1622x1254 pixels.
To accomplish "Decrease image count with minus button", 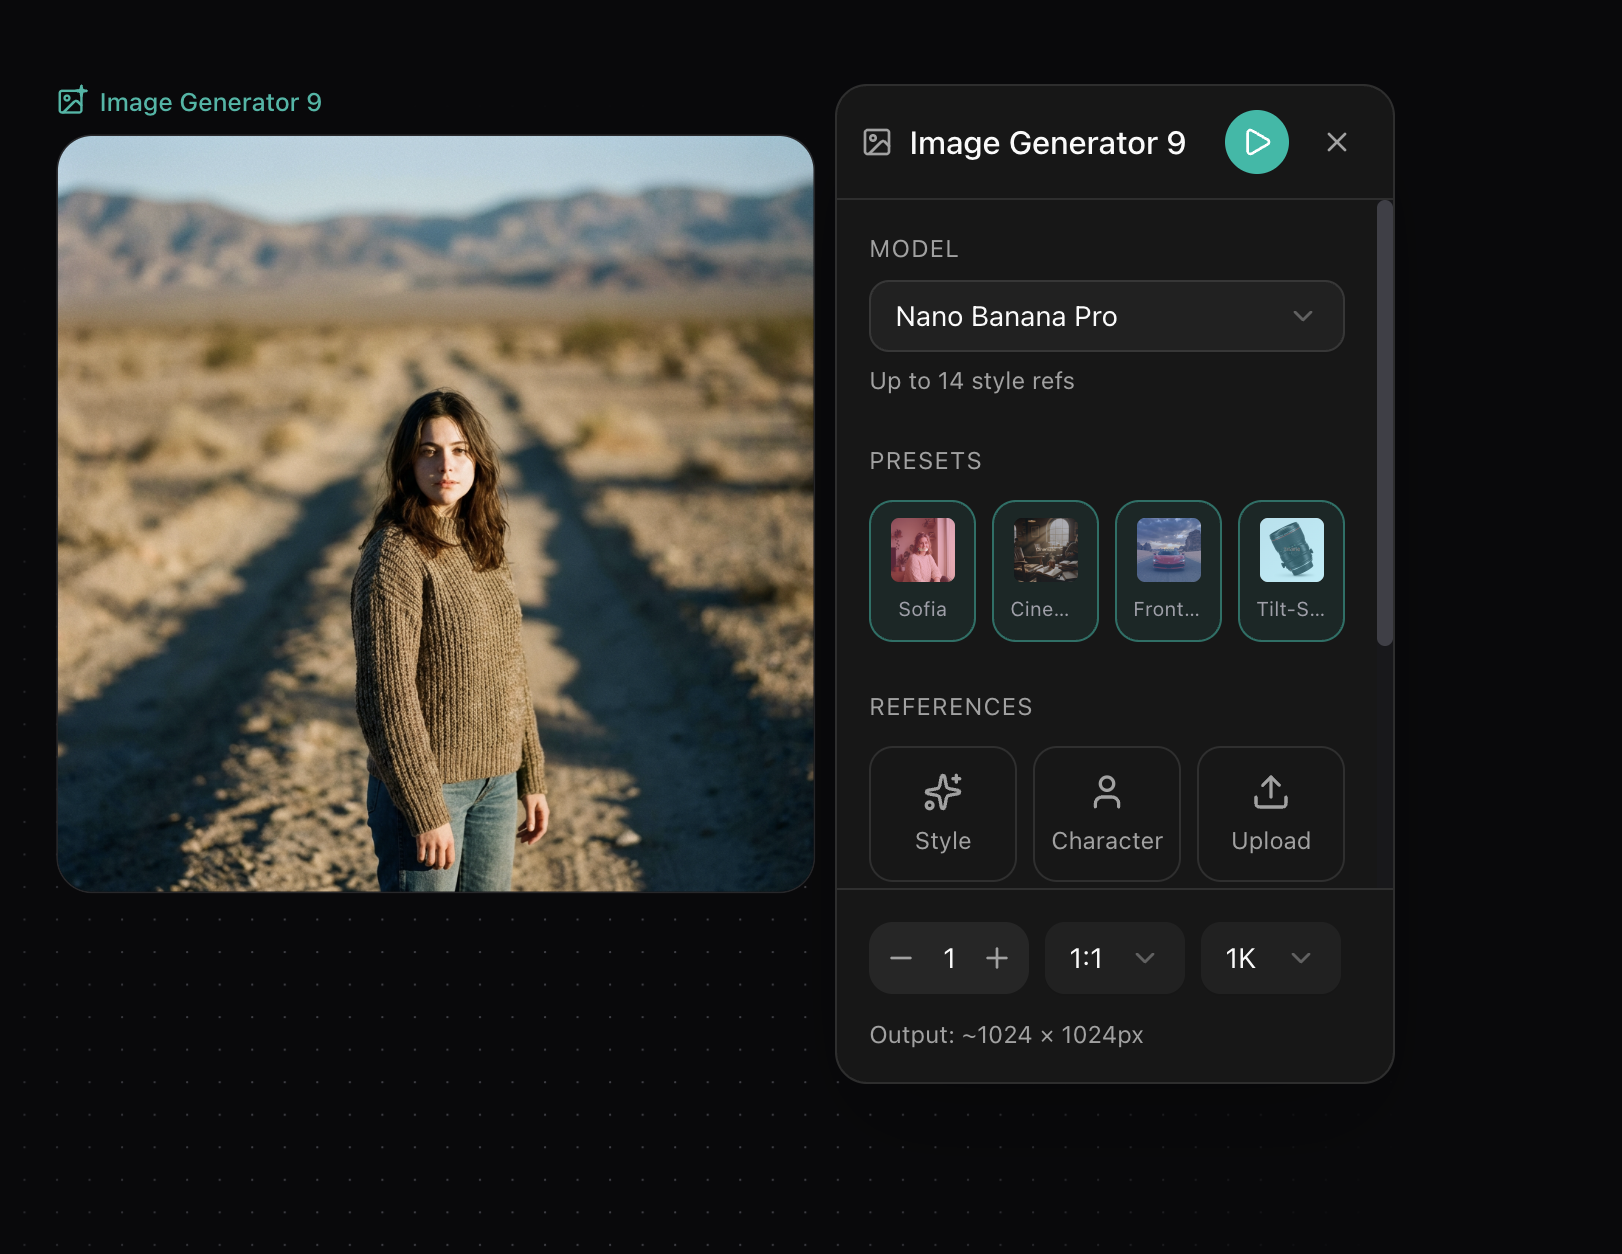I will point(901,958).
